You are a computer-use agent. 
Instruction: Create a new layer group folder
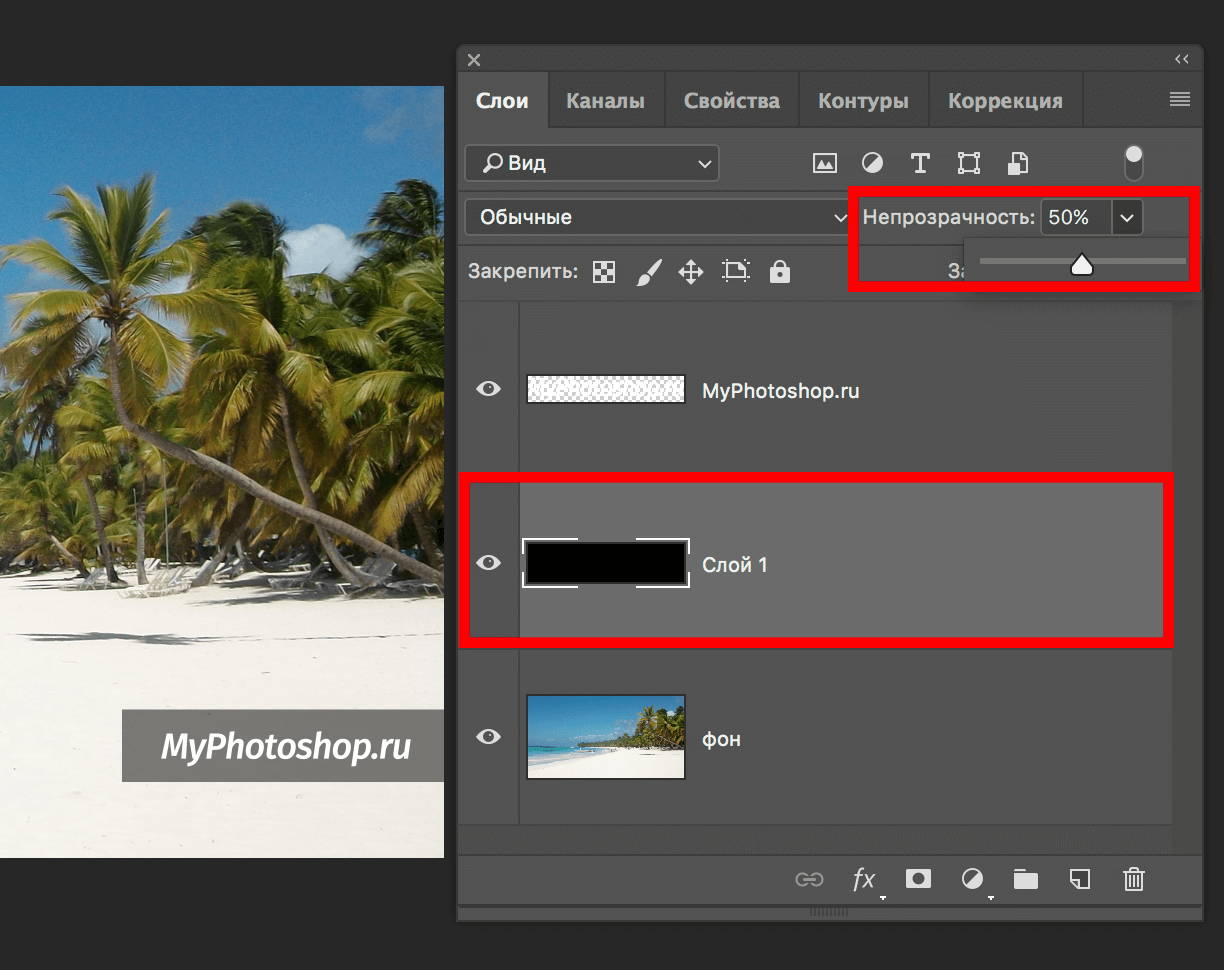[1025, 879]
